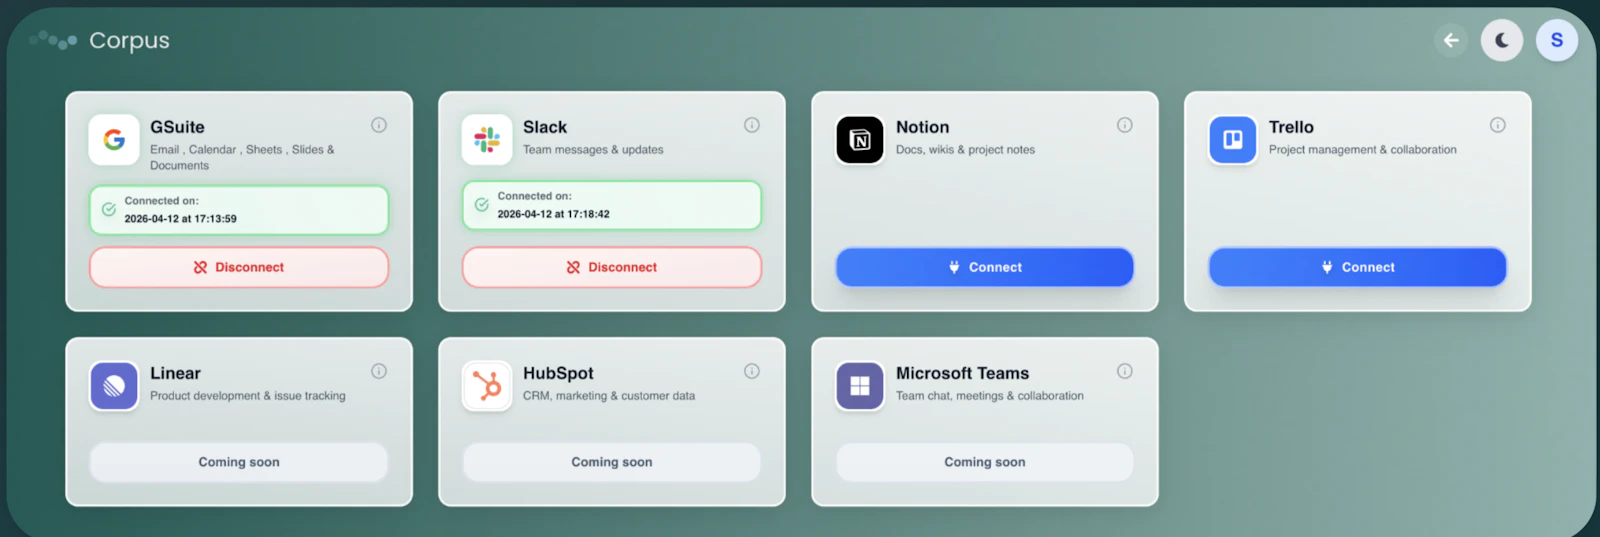Click the GSuite Google logo icon
This screenshot has width=1600, height=537.
114,139
